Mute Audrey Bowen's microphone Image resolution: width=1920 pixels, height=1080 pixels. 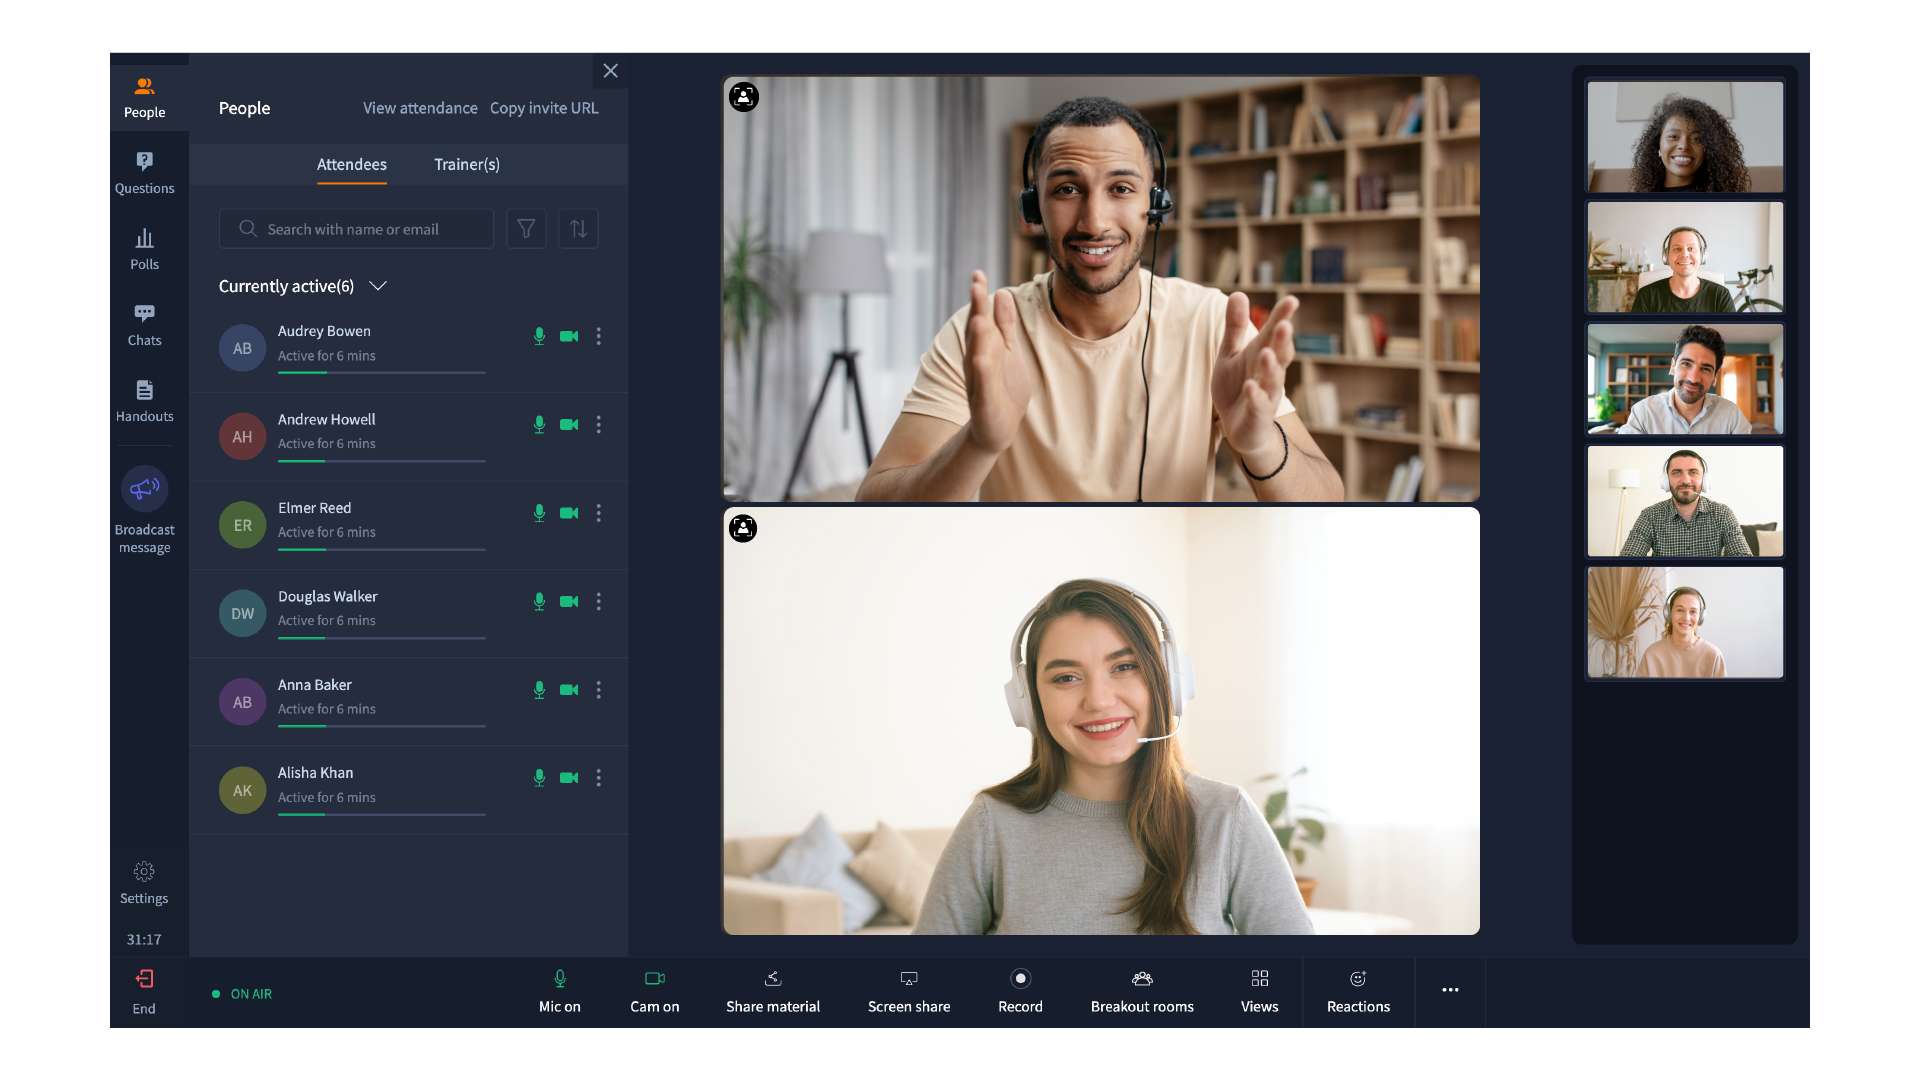pos(539,336)
